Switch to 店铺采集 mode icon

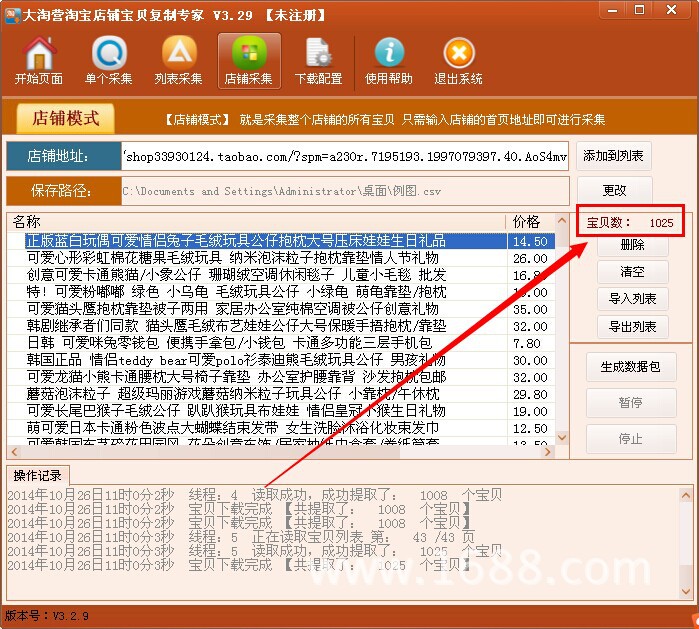click(249, 61)
